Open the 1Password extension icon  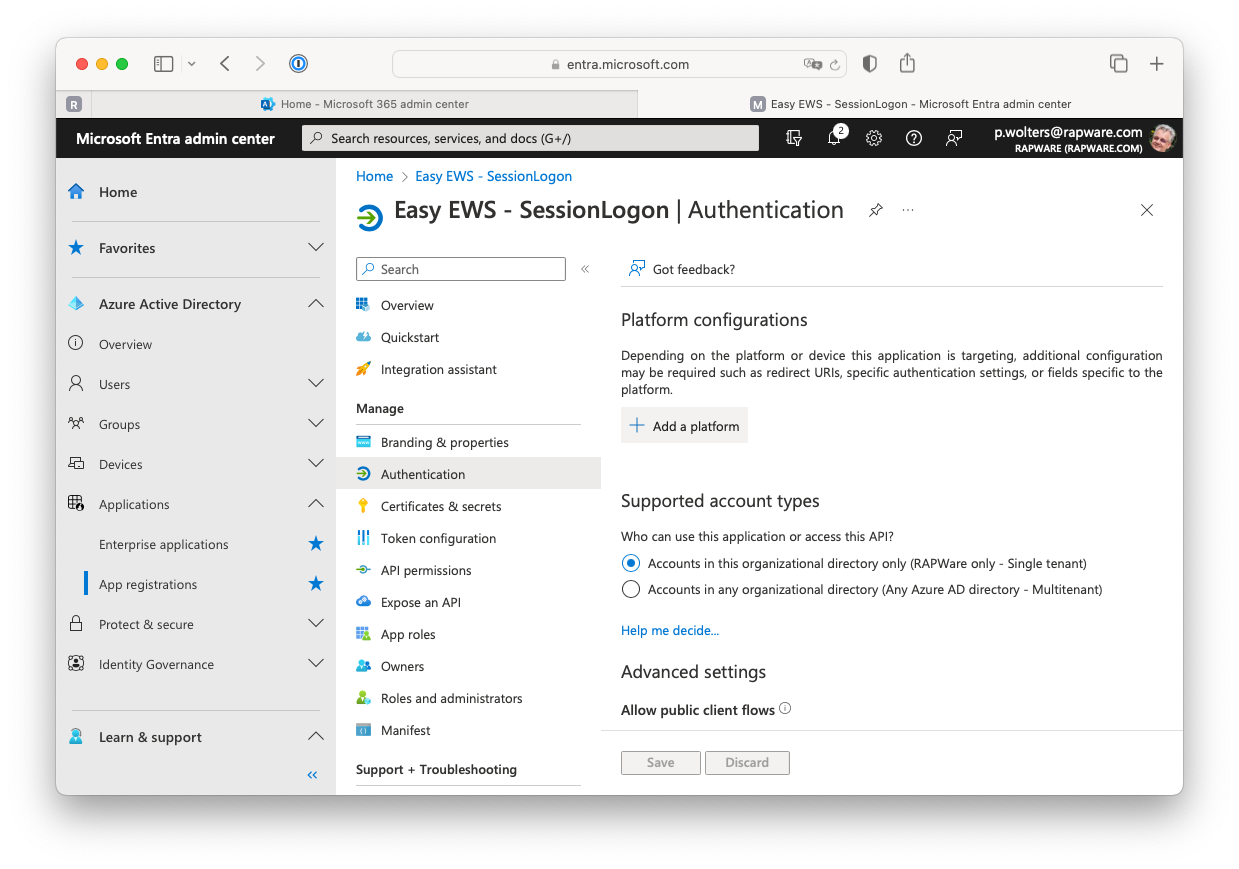(298, 64)
